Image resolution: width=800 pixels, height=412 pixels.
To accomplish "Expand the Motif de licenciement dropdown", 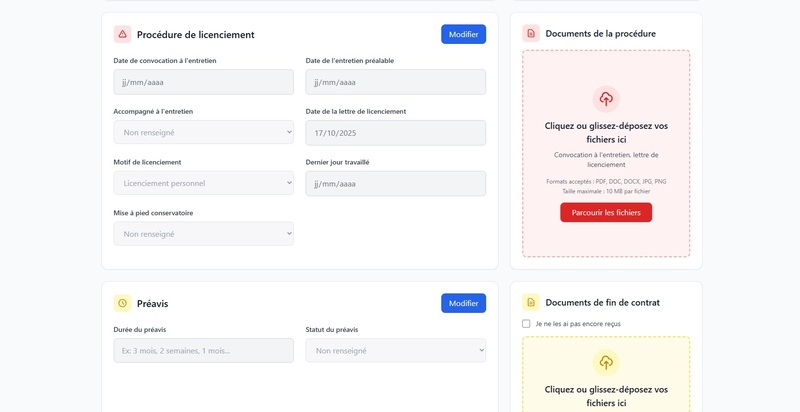I will coord(203,183).
